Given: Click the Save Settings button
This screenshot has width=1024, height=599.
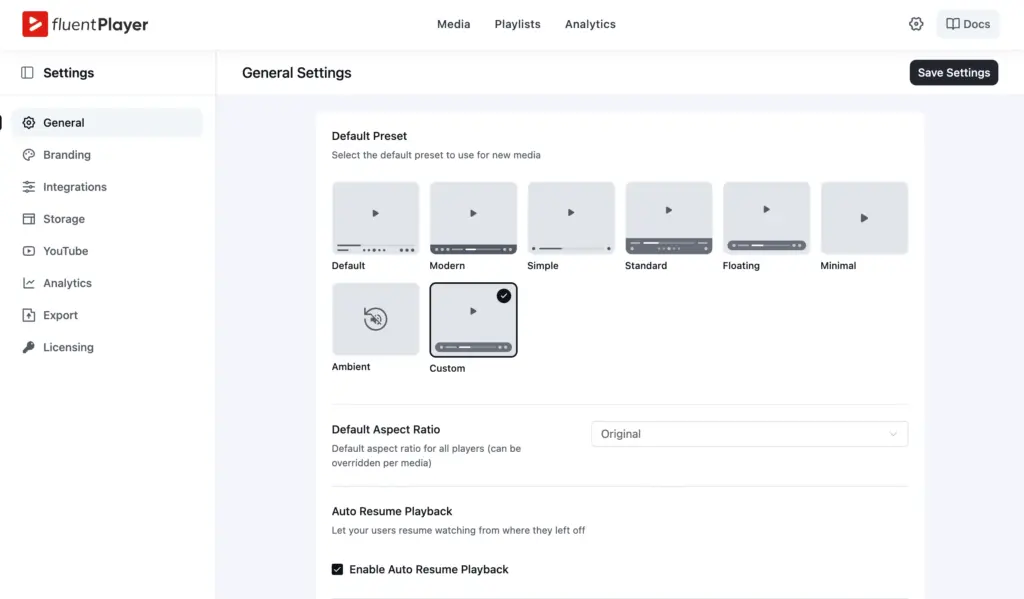Looking at the screenshot, I should pyautogui.click(x=953, y=73).
